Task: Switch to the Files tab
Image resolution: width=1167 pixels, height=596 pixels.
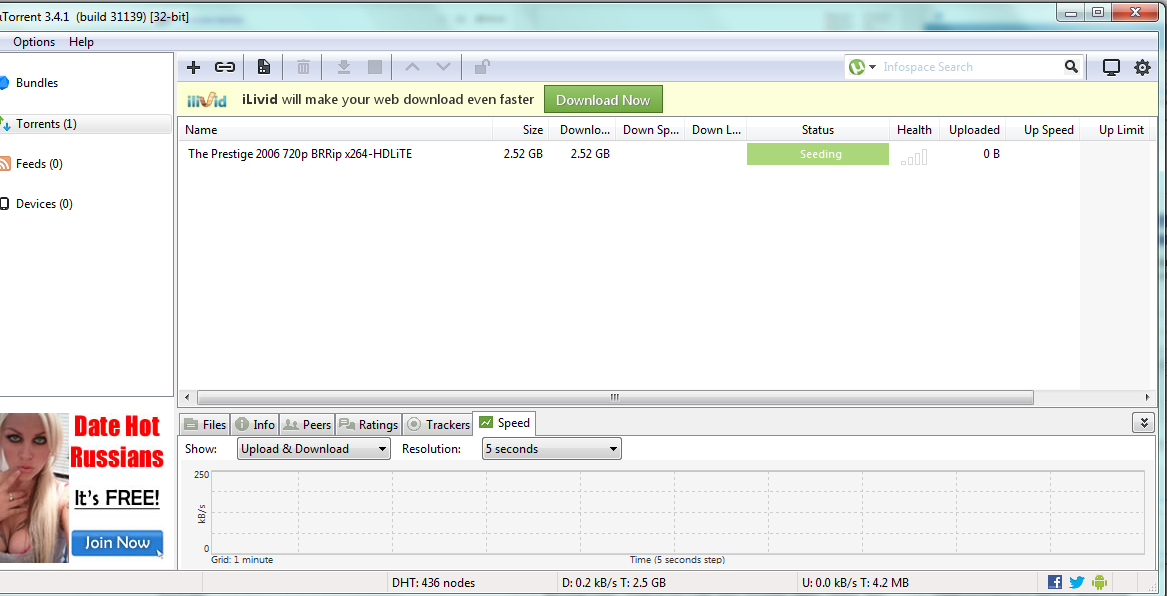Action: click(205, 425)
